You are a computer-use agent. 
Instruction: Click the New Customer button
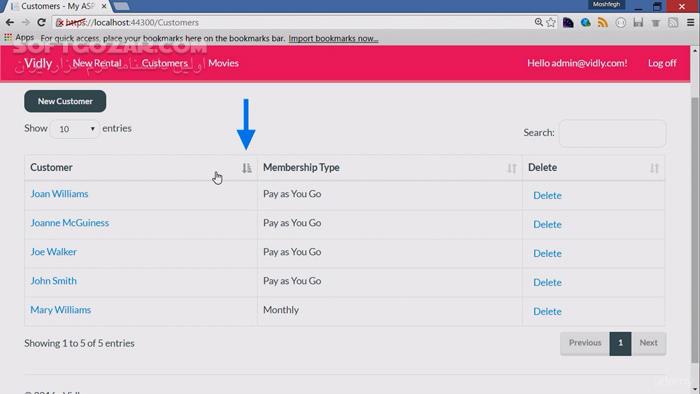[x=65, y=101]
